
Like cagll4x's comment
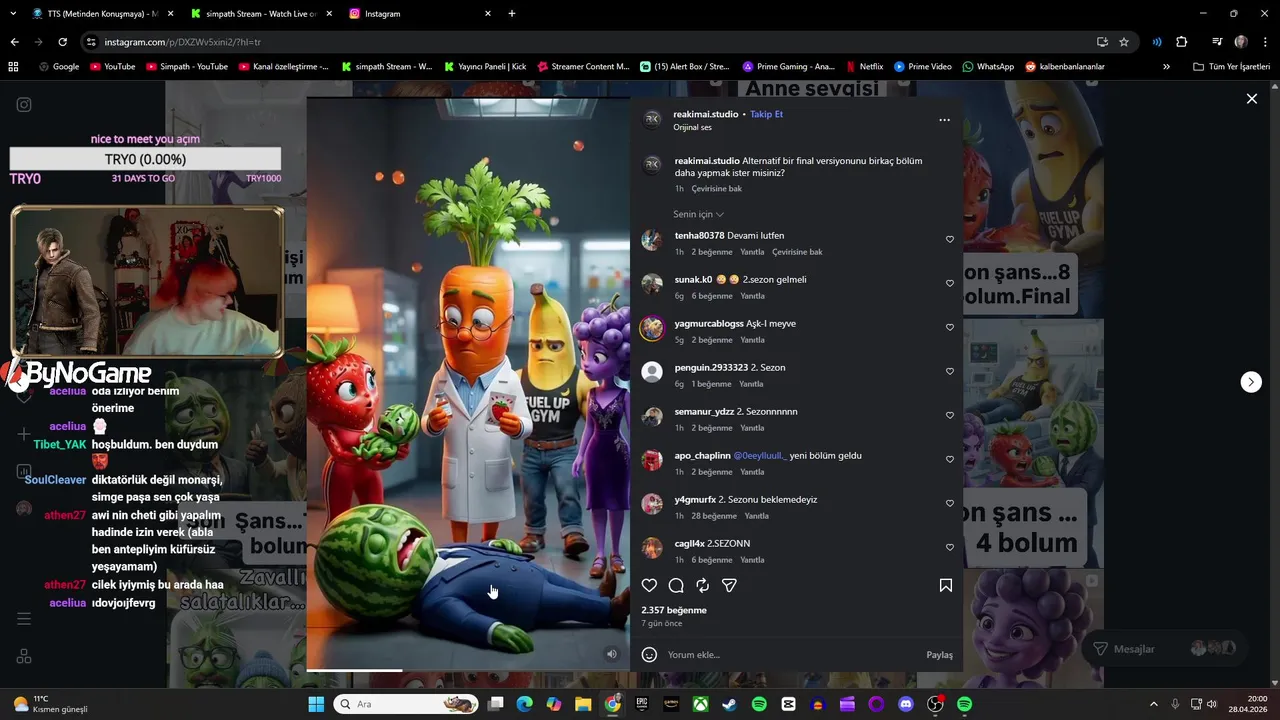click(x=950, y=548)
